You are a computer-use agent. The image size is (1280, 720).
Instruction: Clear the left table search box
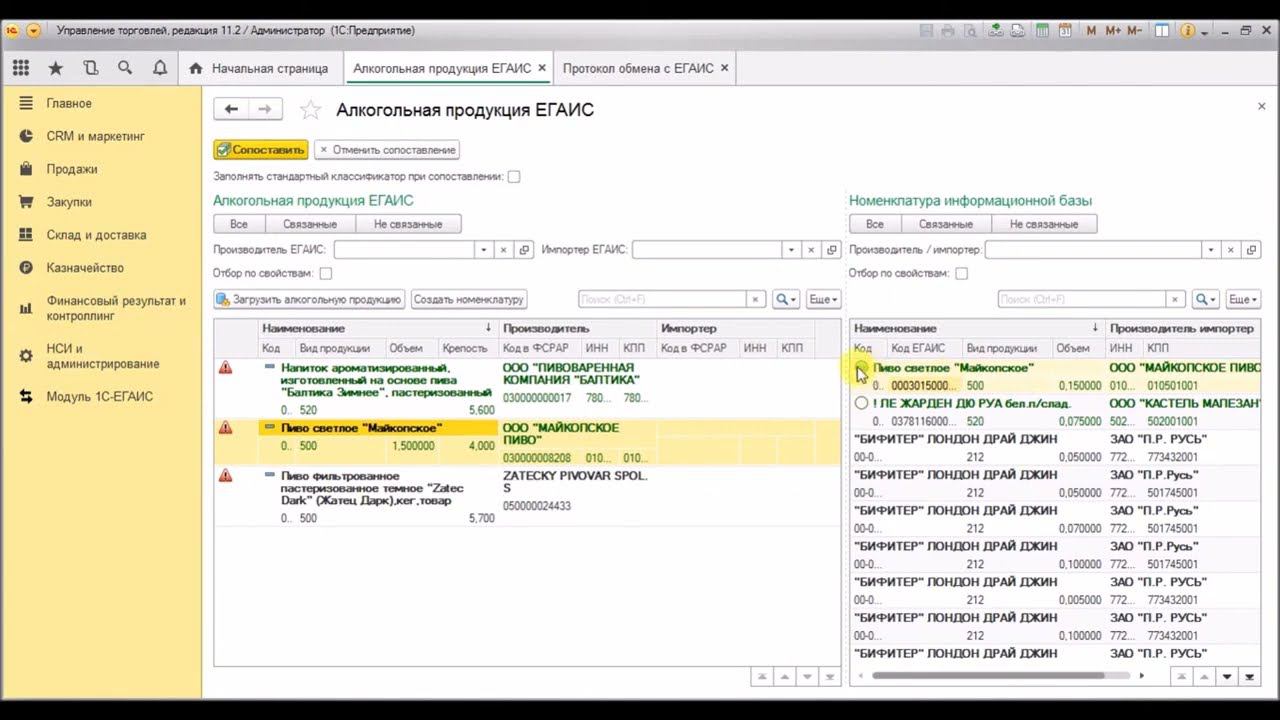tap(756, 299)
